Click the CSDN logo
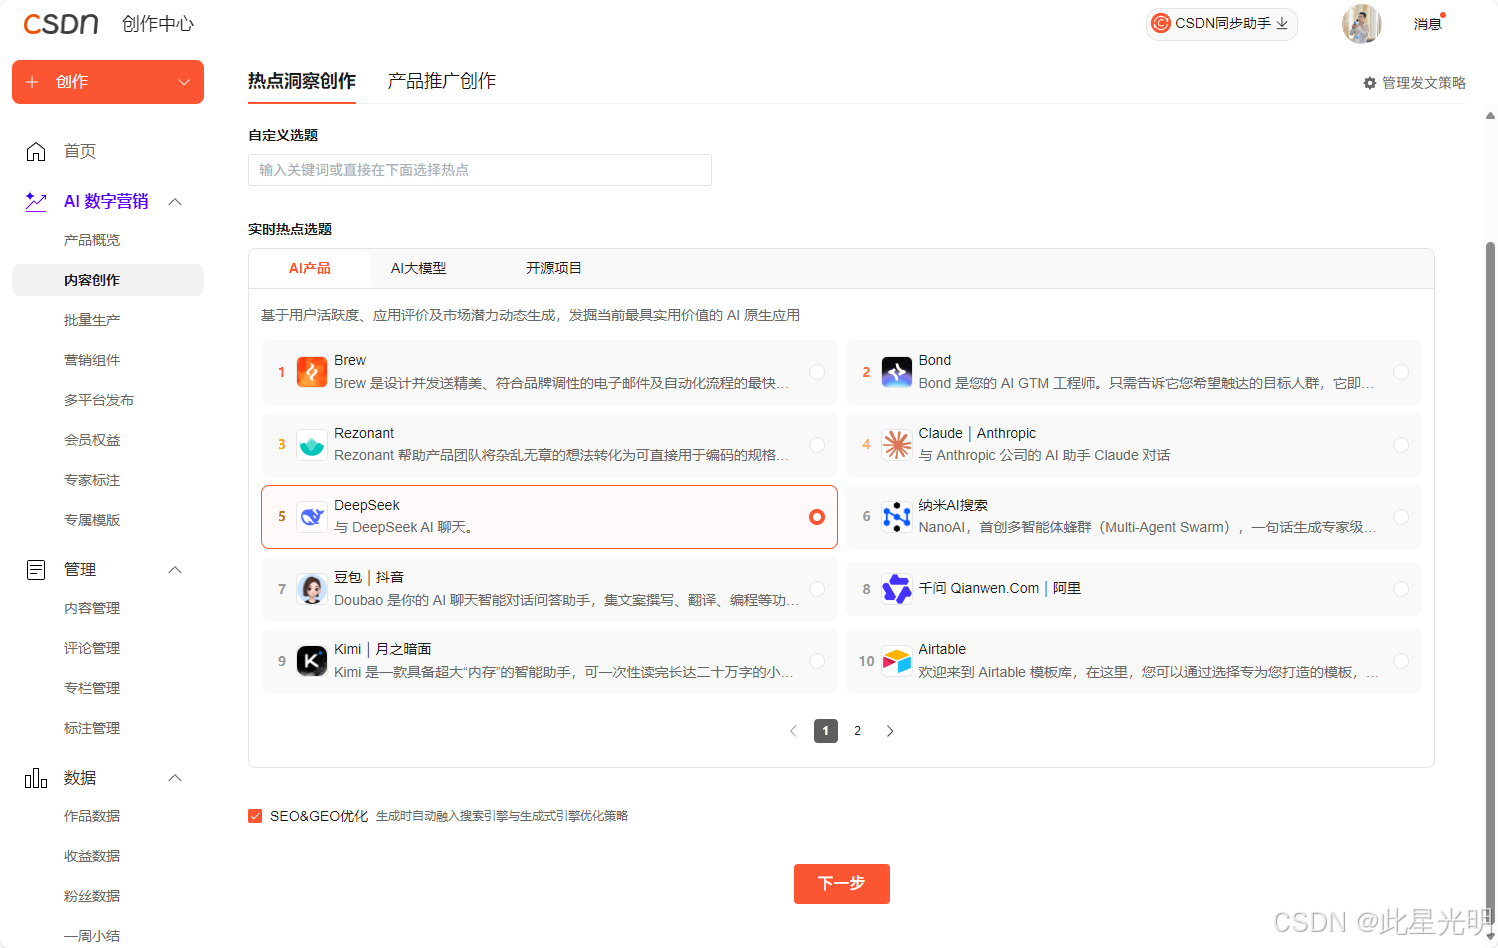The image size is (1498, 948). [x=61, y=24]
